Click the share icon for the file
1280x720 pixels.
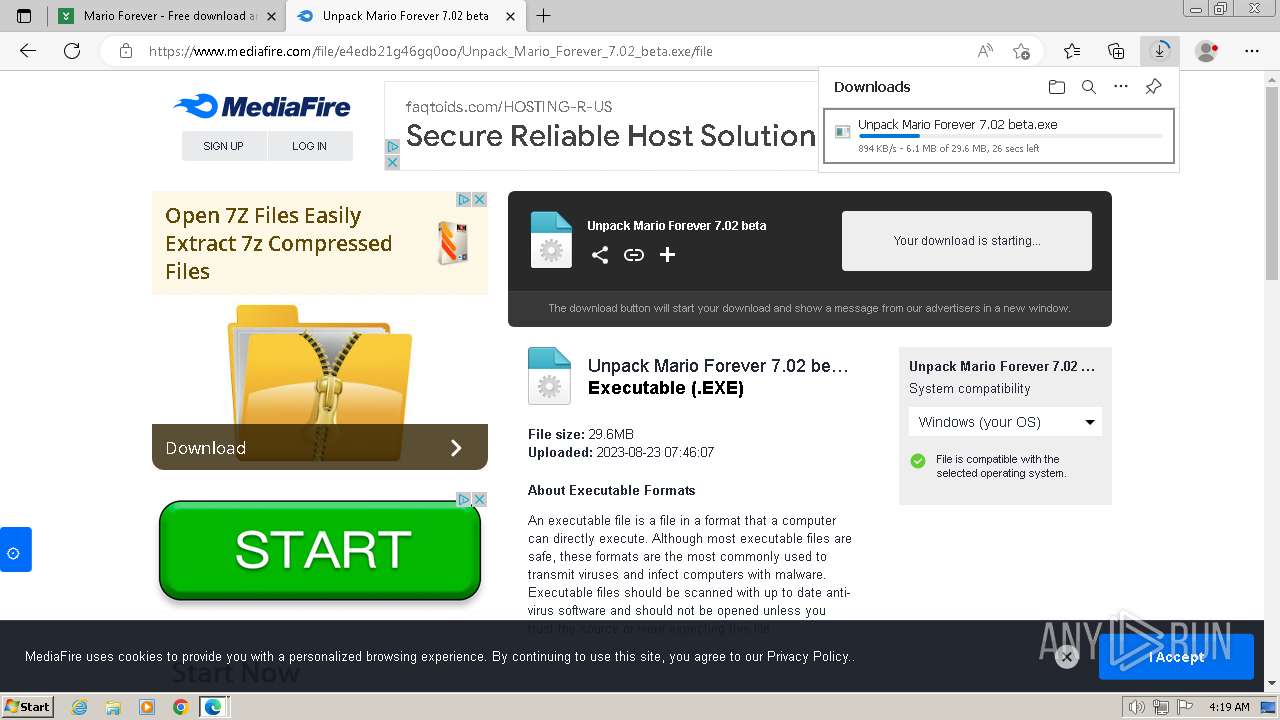600,255
